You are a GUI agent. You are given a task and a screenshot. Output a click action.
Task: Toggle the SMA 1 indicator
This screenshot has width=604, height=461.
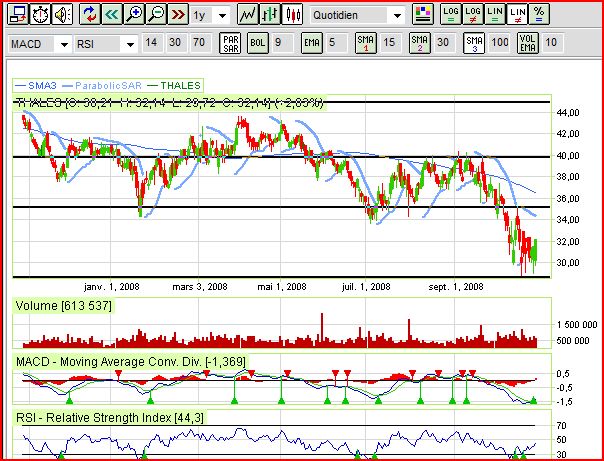[366, 43]
